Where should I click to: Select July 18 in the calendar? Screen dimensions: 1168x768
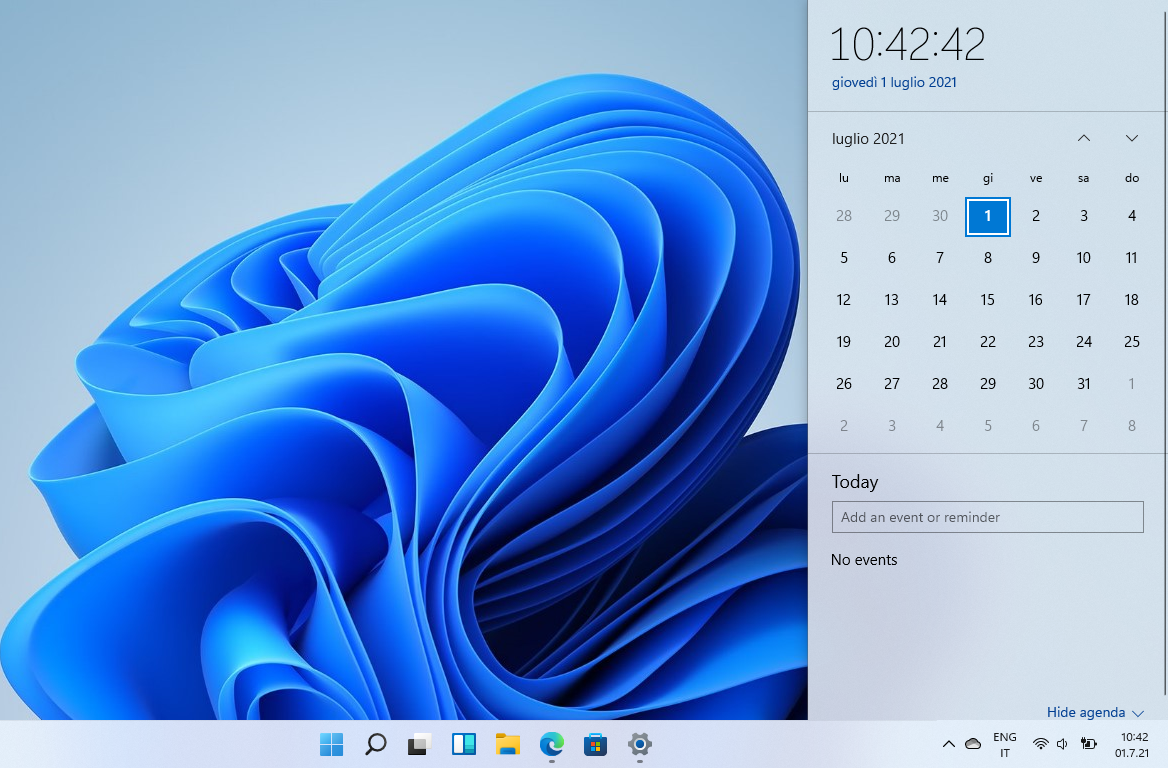[x=1132, y=299]
